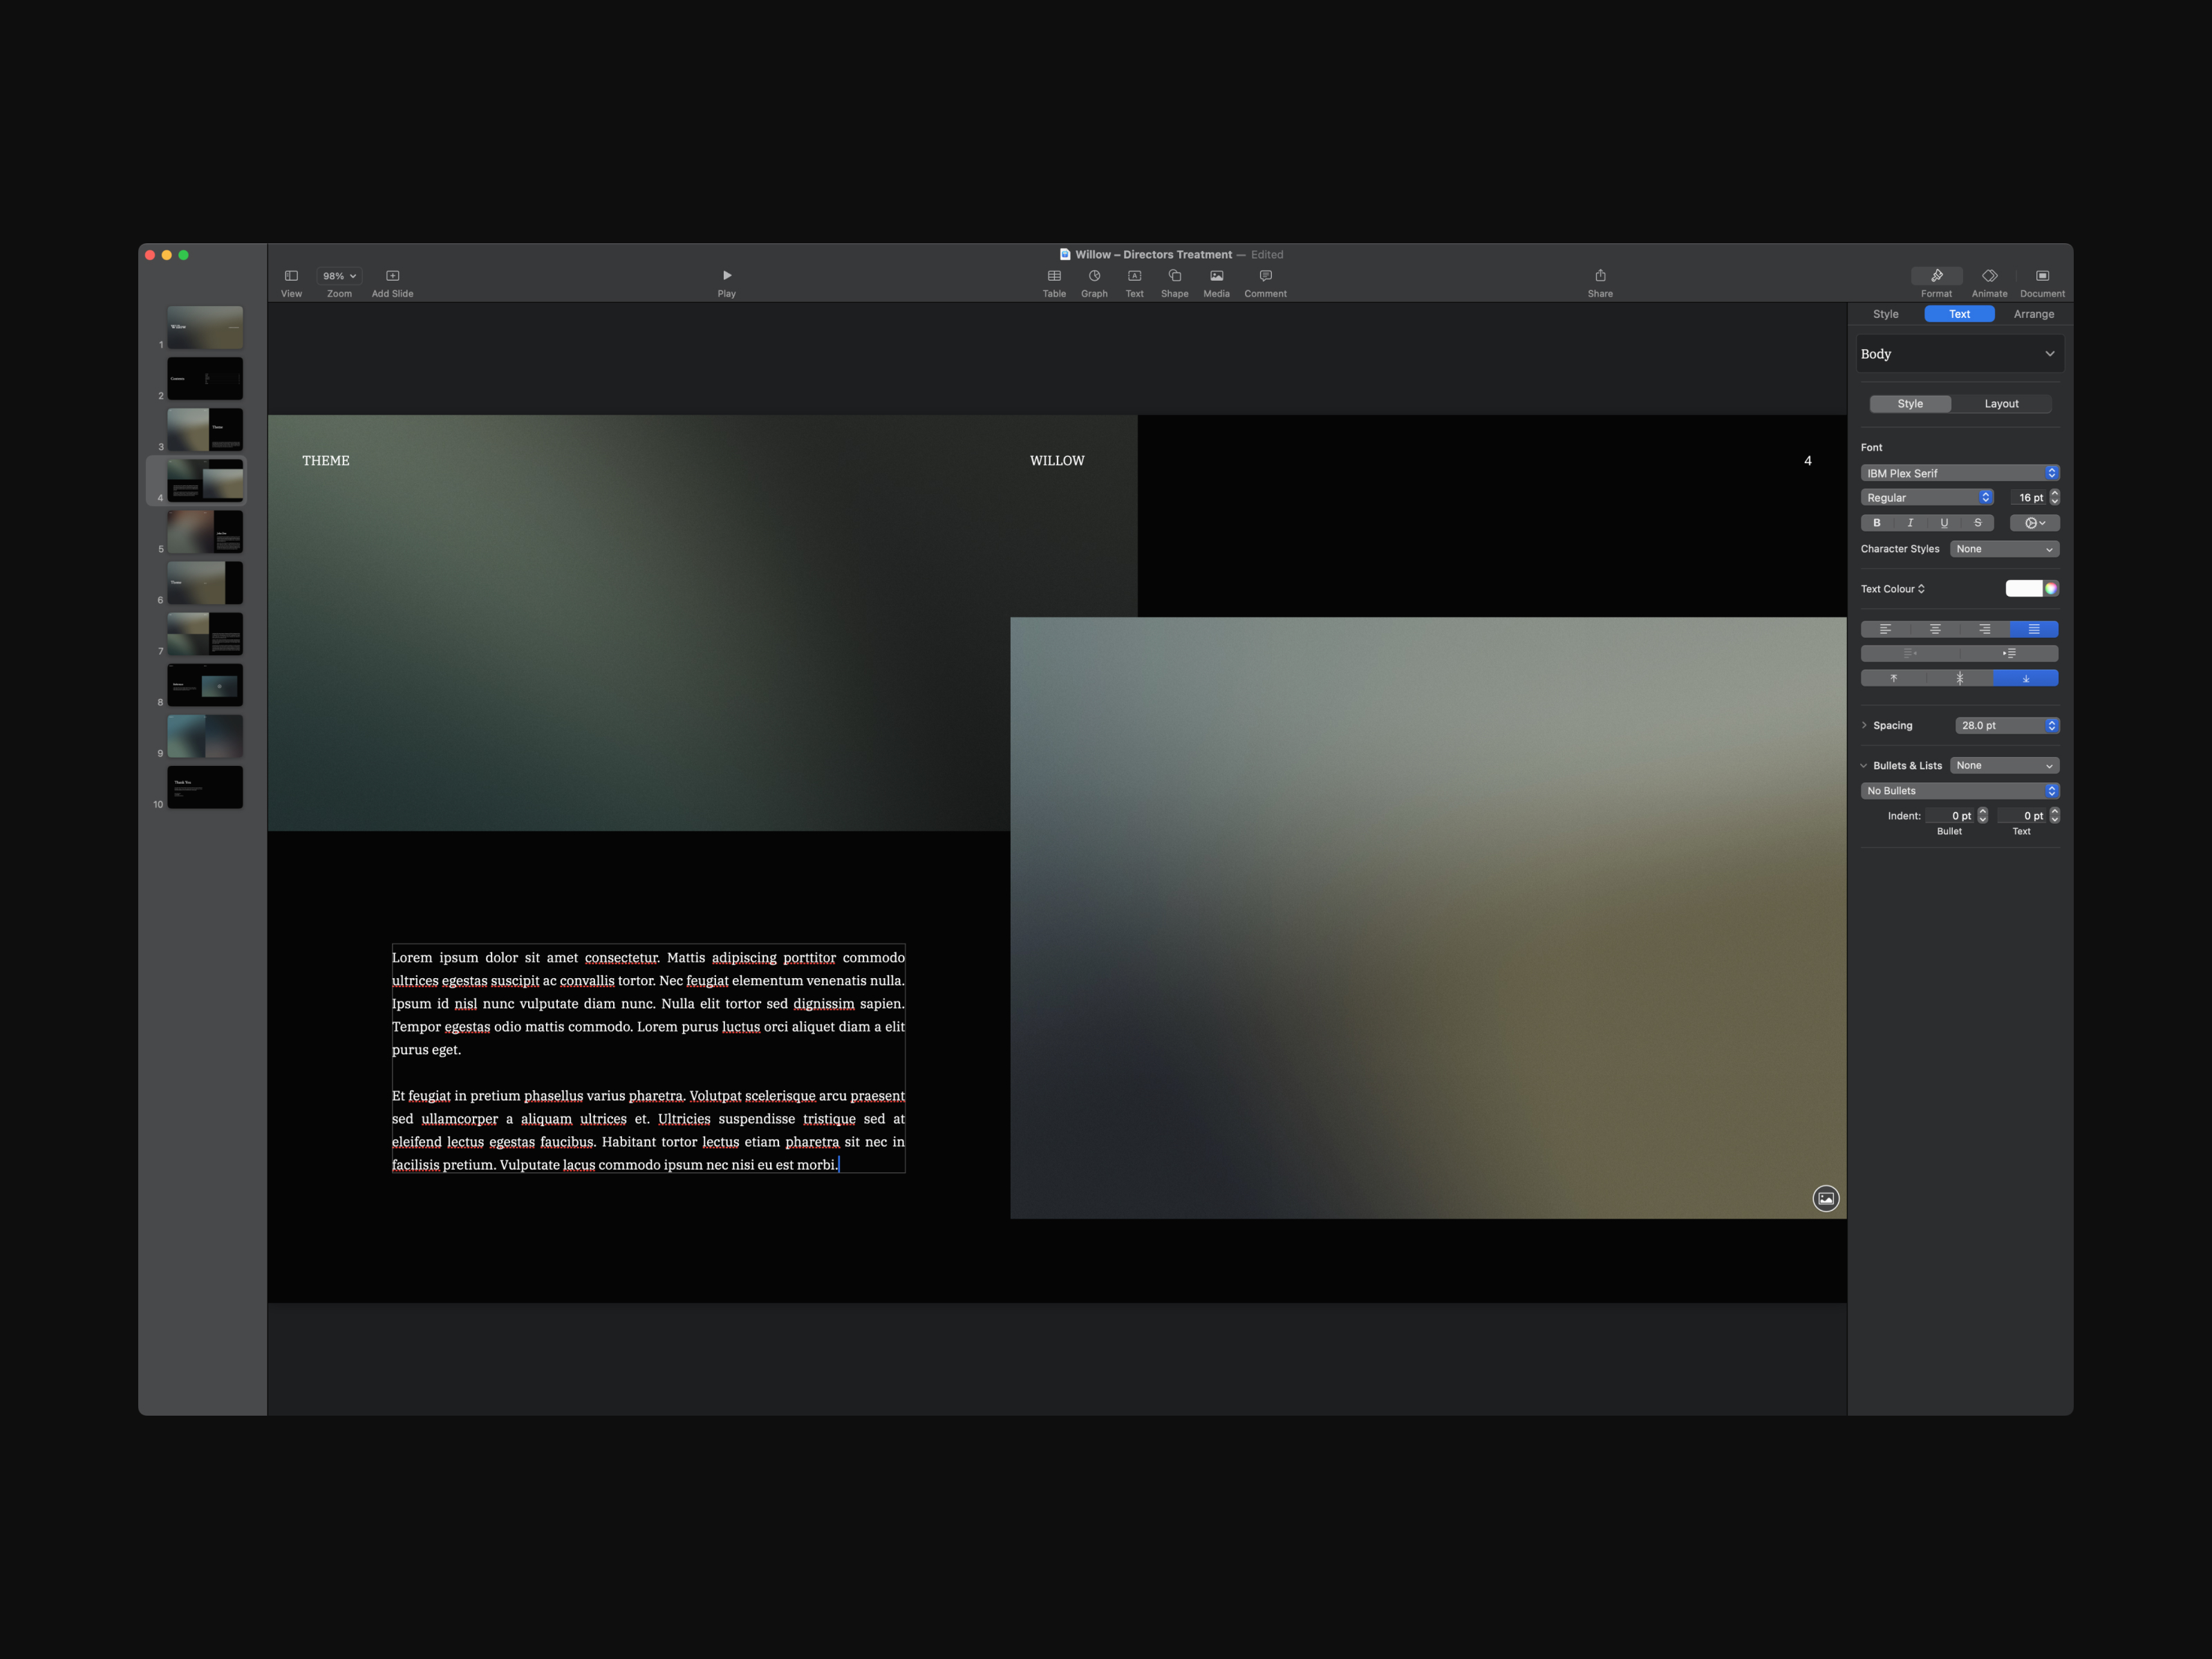Select the Layout sub-tab
2212x1659 pixels.
coord(2001,404)
